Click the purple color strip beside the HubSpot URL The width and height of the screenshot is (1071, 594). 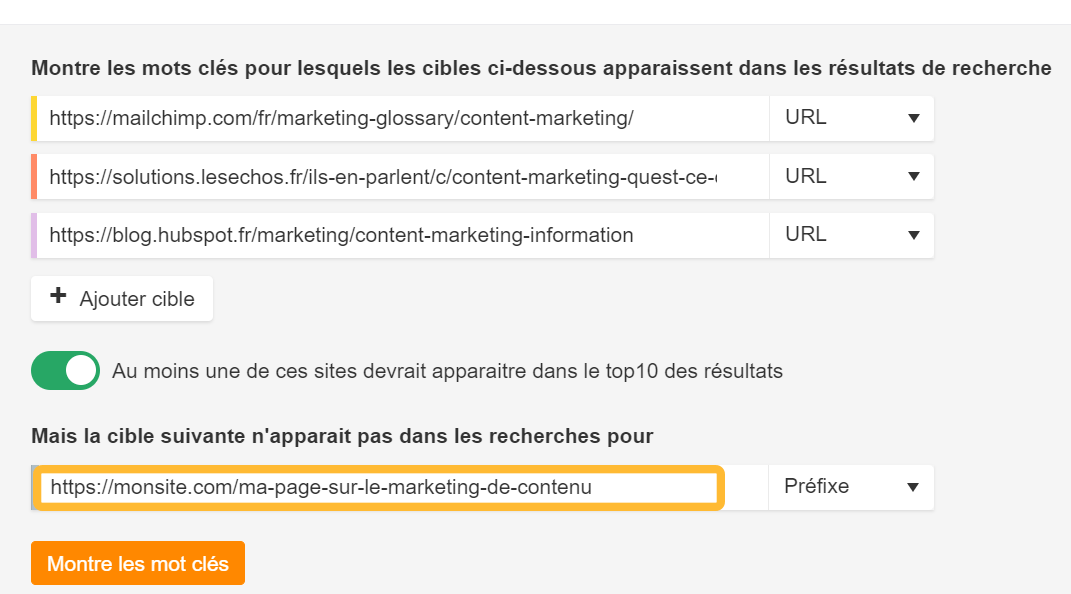tap(36, 235)
